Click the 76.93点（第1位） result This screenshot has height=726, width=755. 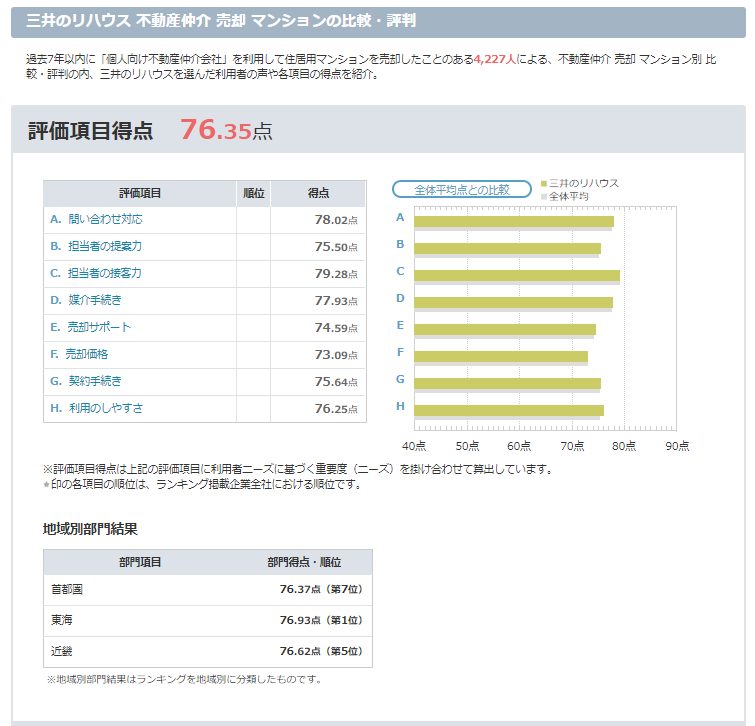coord(321,620)
